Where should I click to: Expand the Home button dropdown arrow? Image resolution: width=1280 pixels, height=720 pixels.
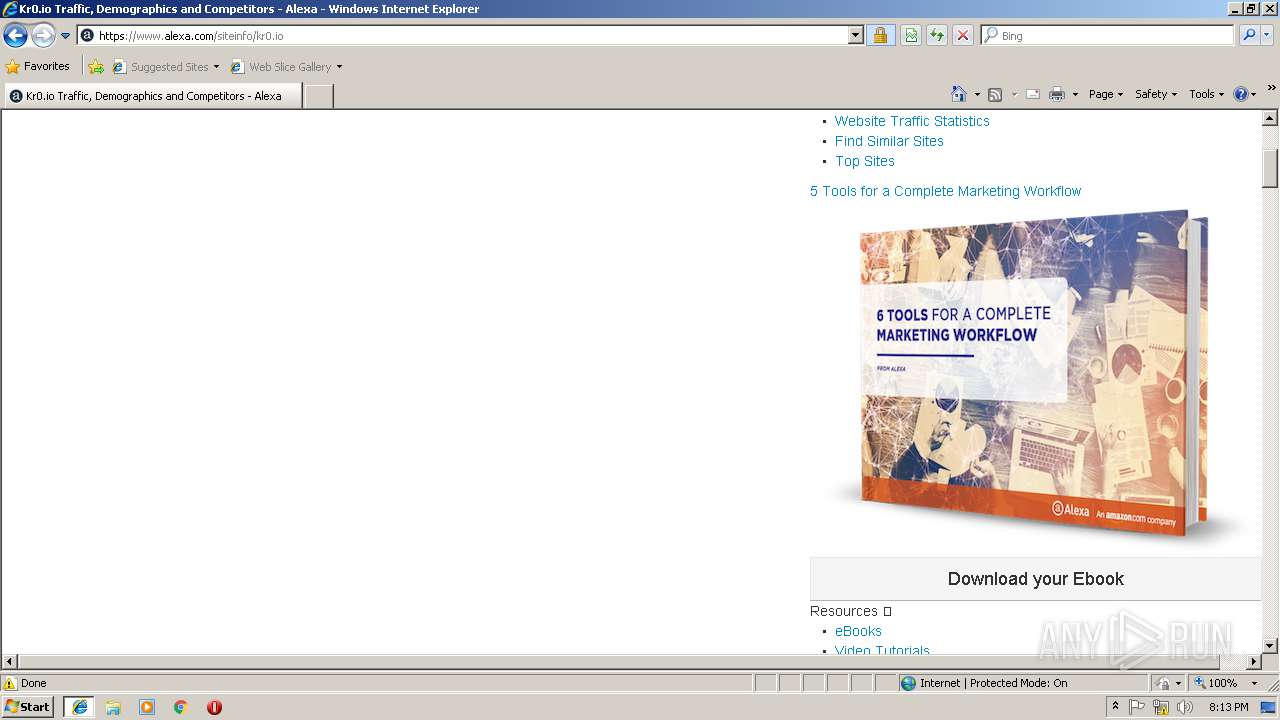[977, 94]
